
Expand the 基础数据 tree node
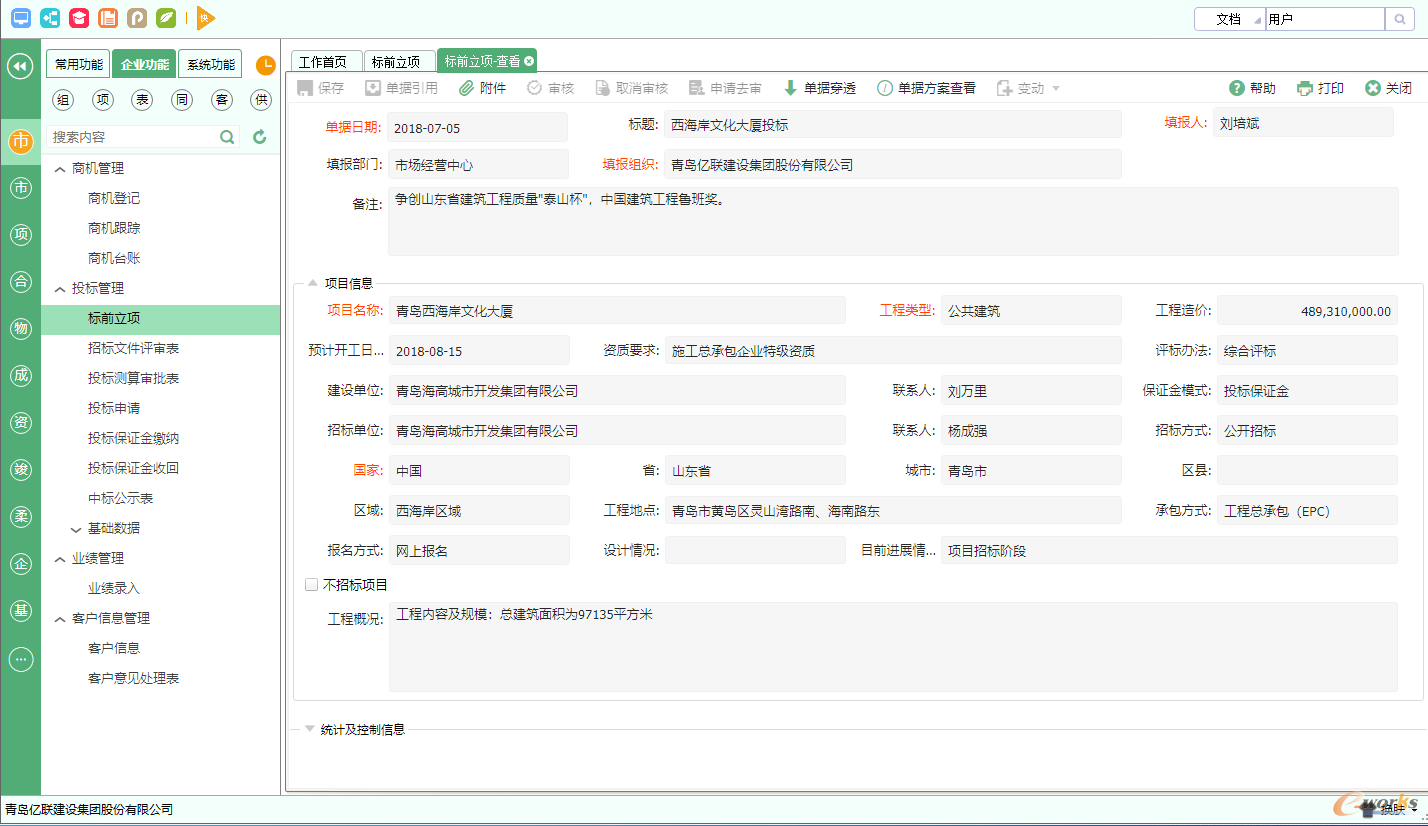tap(76, 529)
